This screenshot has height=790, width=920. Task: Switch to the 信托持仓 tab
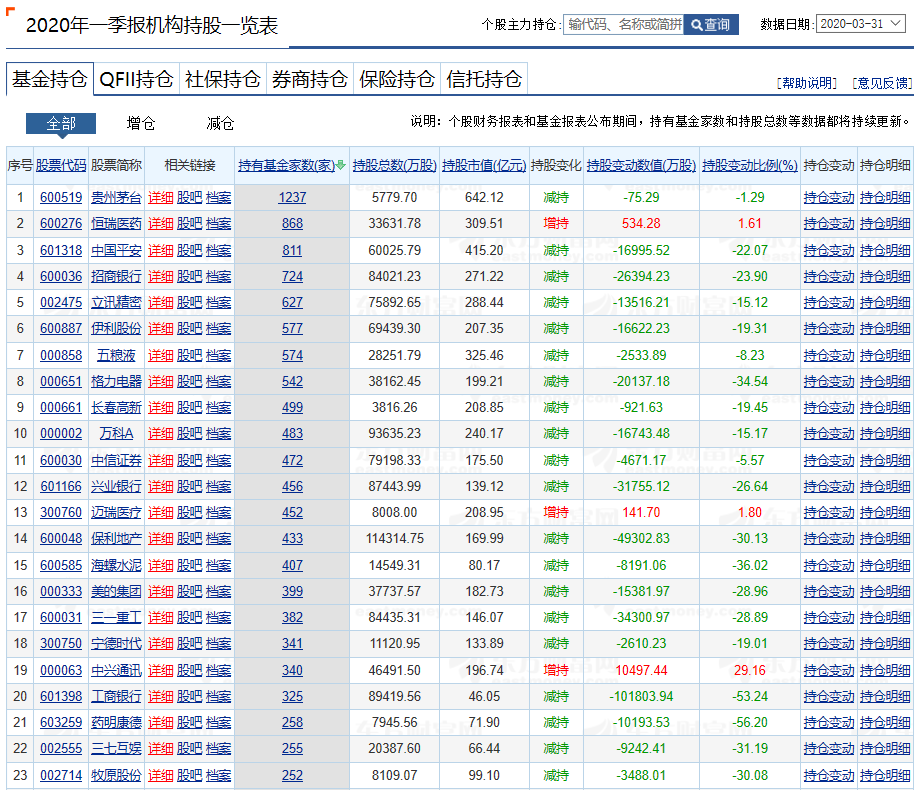[x=483, y=79]
